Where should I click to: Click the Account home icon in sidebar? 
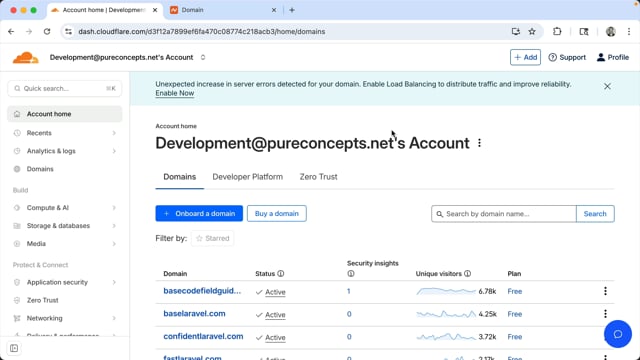click(x=17, y=114)
